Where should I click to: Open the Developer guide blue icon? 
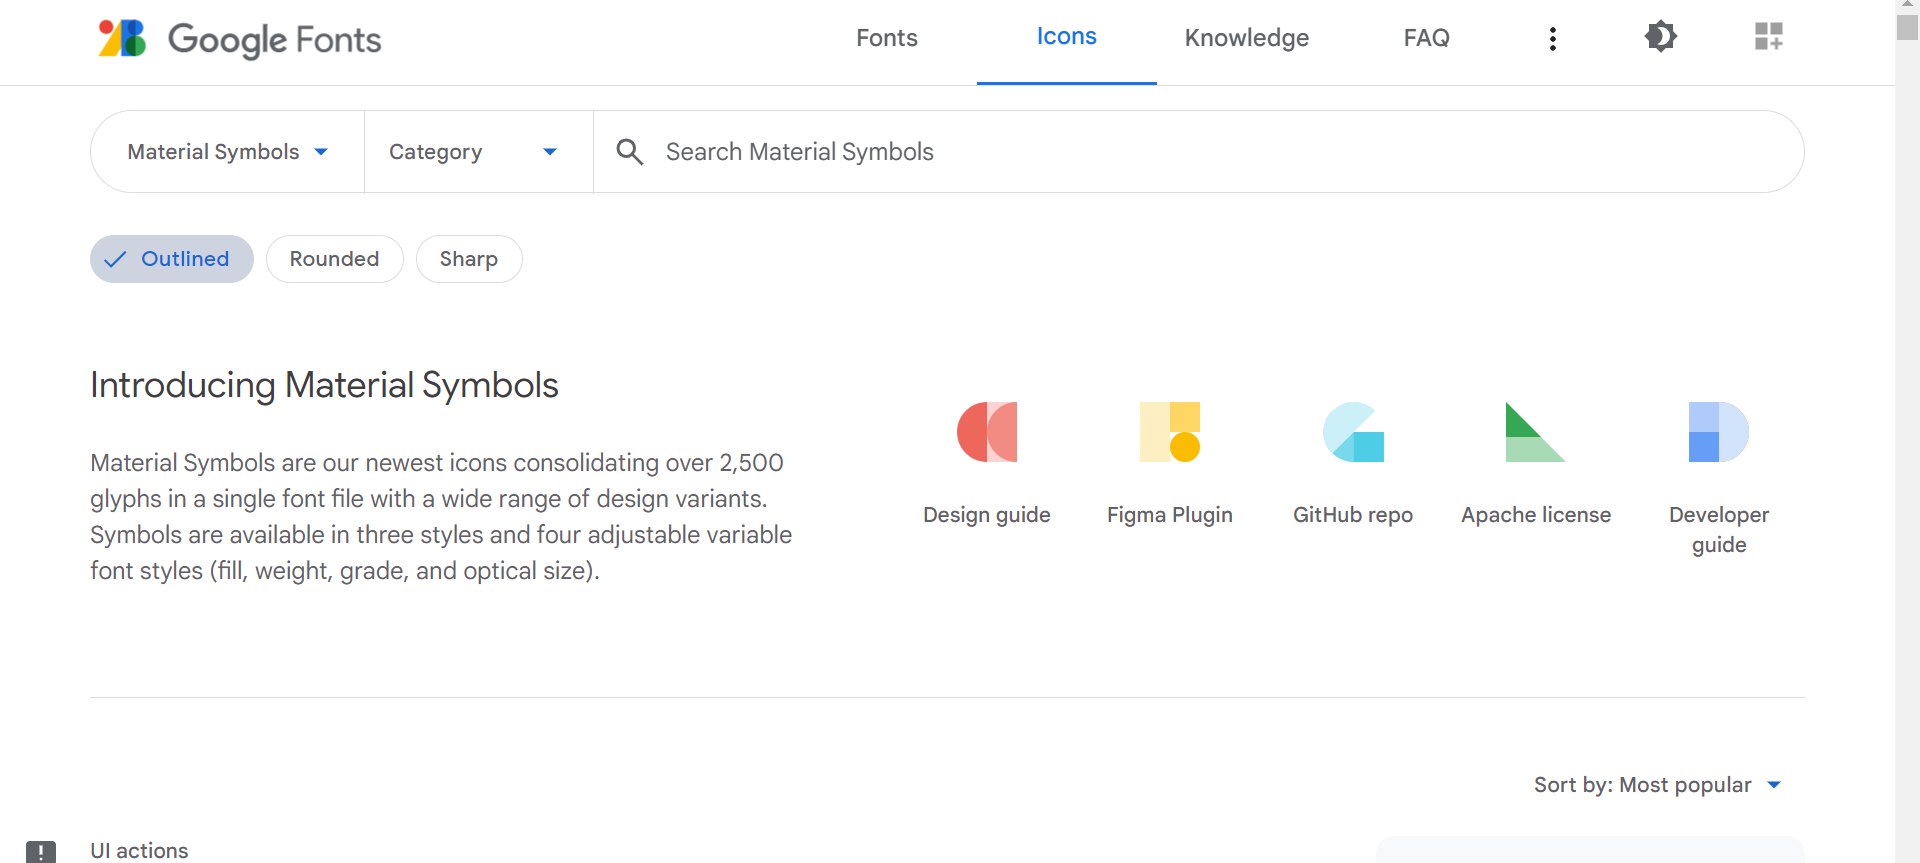coord(1719,432)
